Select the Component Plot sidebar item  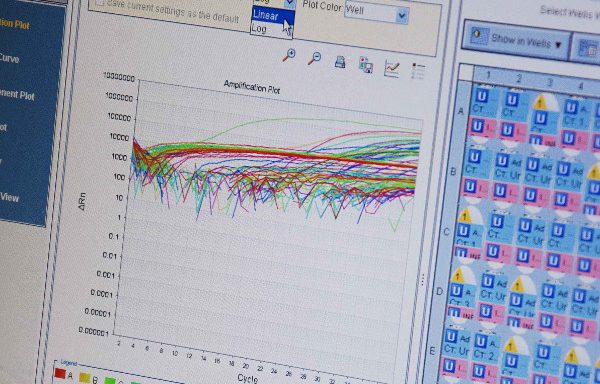17,94
